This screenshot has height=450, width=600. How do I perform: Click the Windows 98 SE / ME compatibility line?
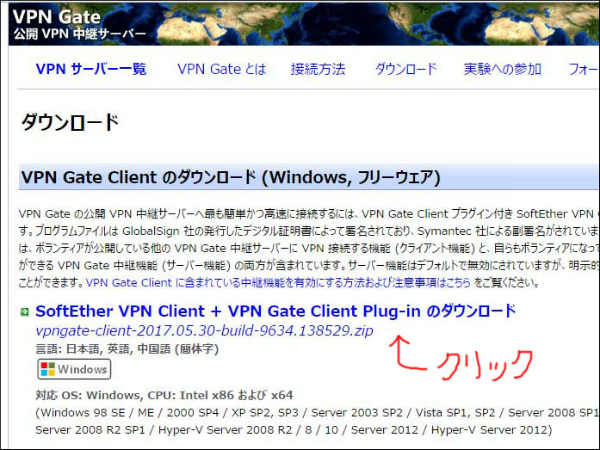tap(318, 412)
